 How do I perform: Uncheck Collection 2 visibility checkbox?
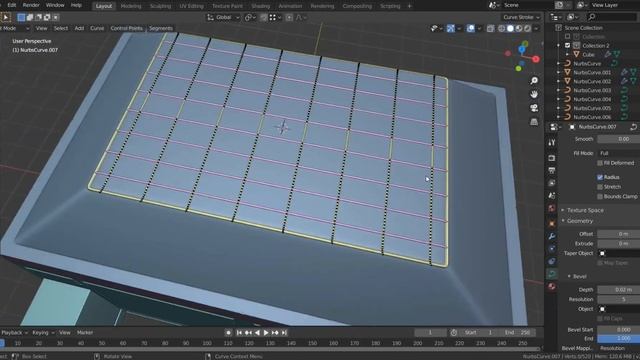pyautogui.click(x=567, y=45)
